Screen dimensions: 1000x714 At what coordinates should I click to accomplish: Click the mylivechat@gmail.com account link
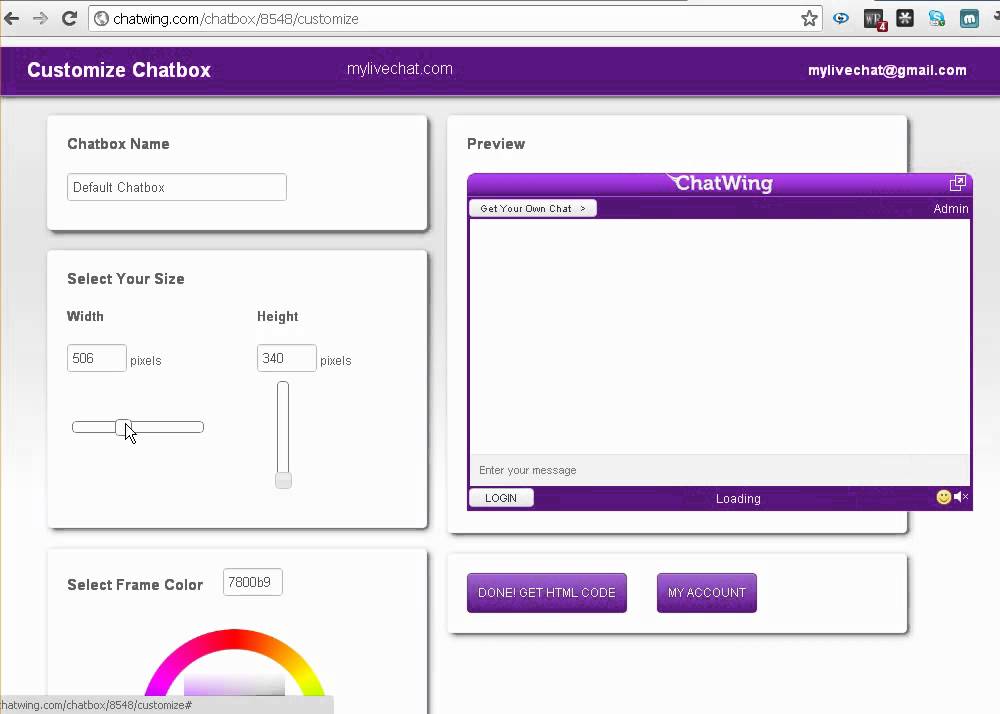click(887, 70)
